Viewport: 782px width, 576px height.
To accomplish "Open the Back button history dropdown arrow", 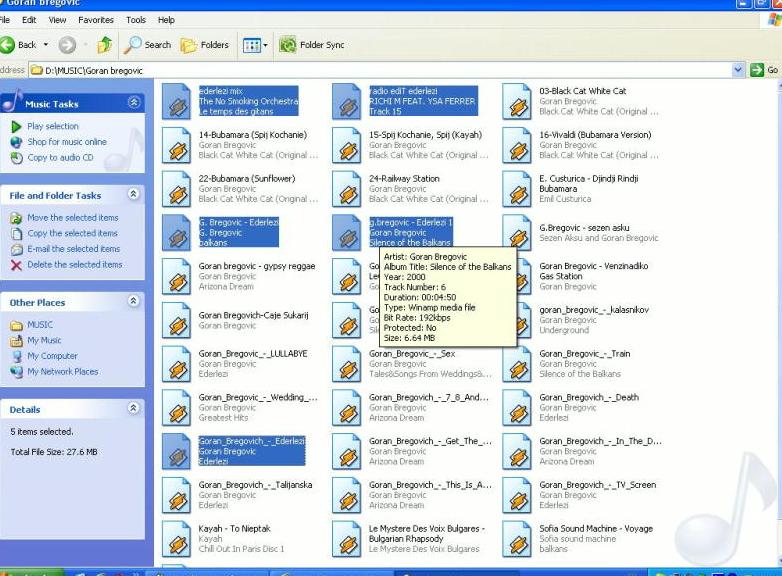I will (x=46, y=45).
